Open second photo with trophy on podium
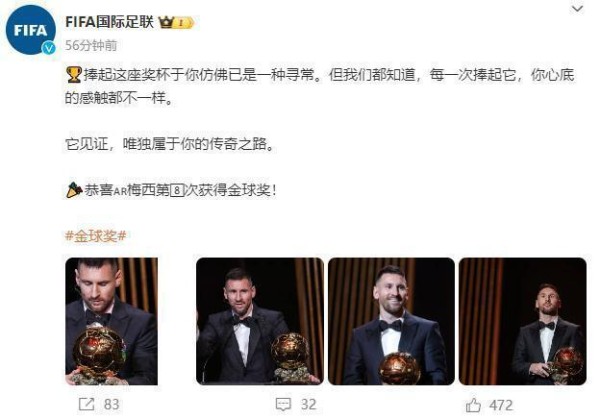600x419 pixels. (260, 321)
